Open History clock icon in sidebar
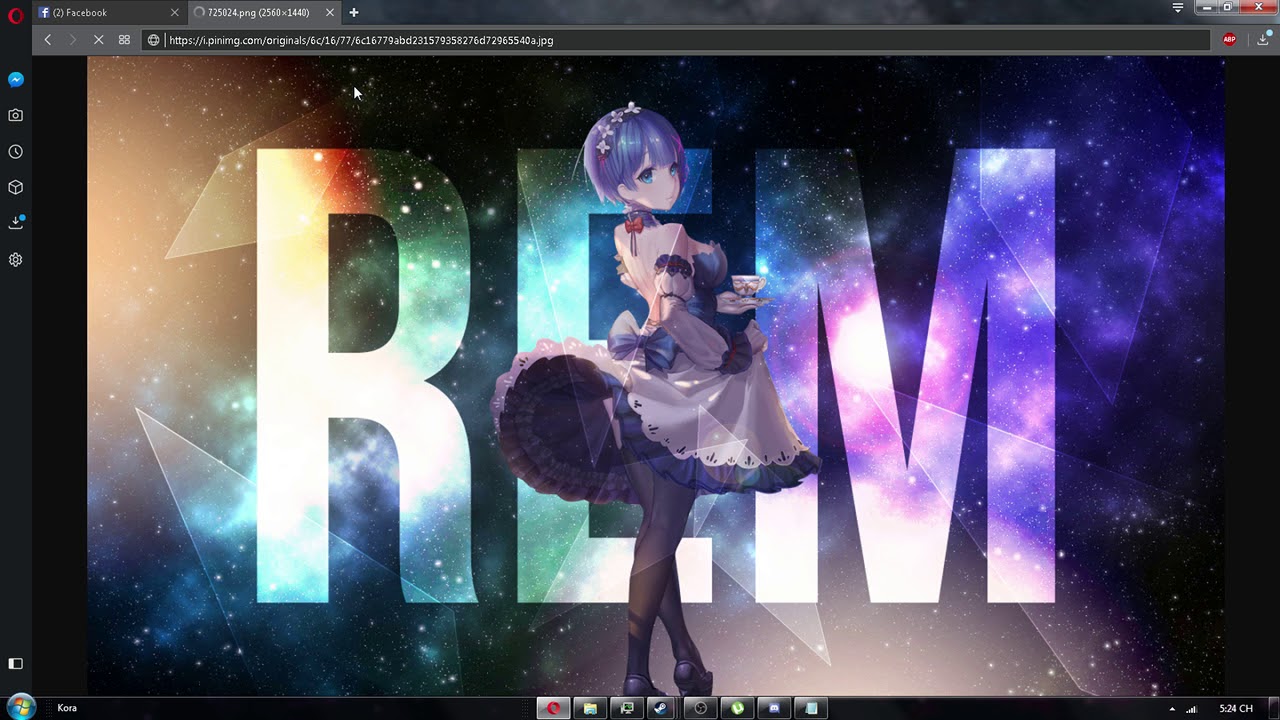 tap(16, 152)
